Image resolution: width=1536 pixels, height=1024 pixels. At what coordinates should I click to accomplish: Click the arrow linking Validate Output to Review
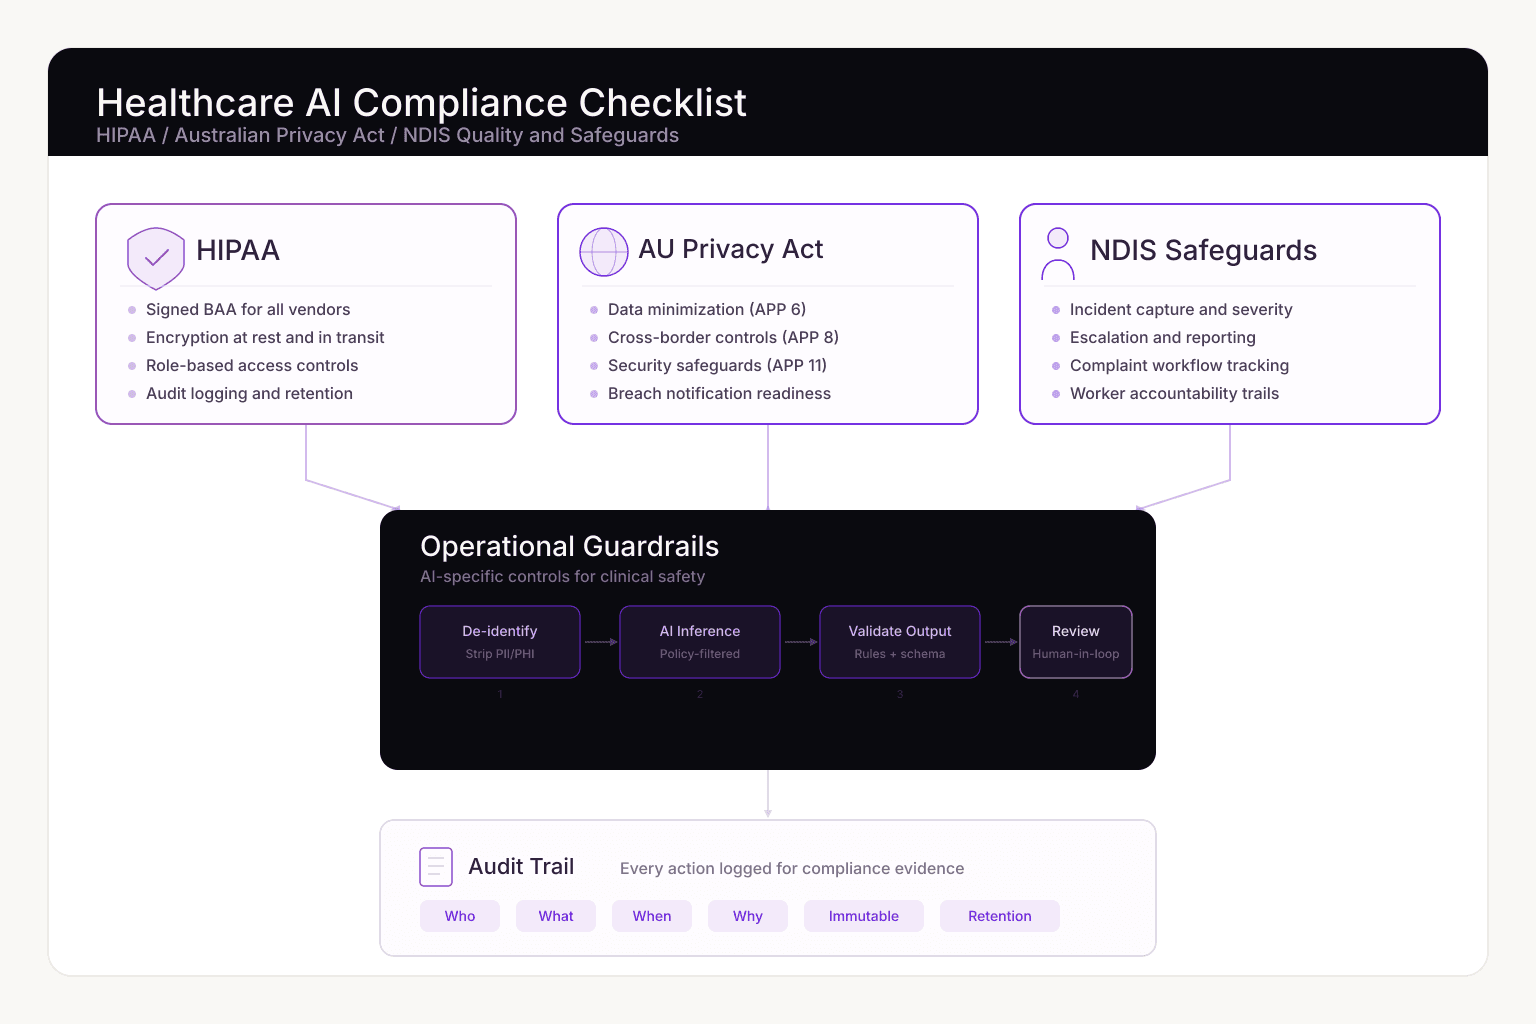tap(1000, 642)
